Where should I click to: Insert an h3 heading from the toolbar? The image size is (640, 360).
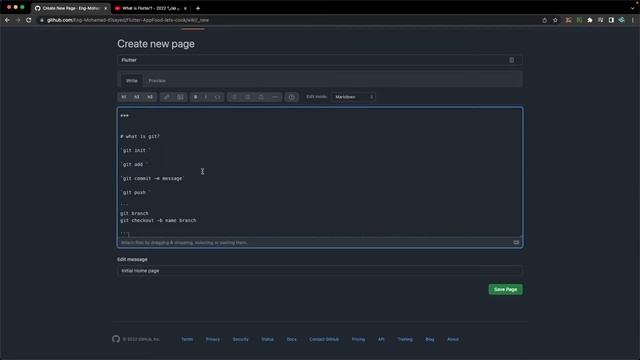pyautogui.click(x=150, y=97)
